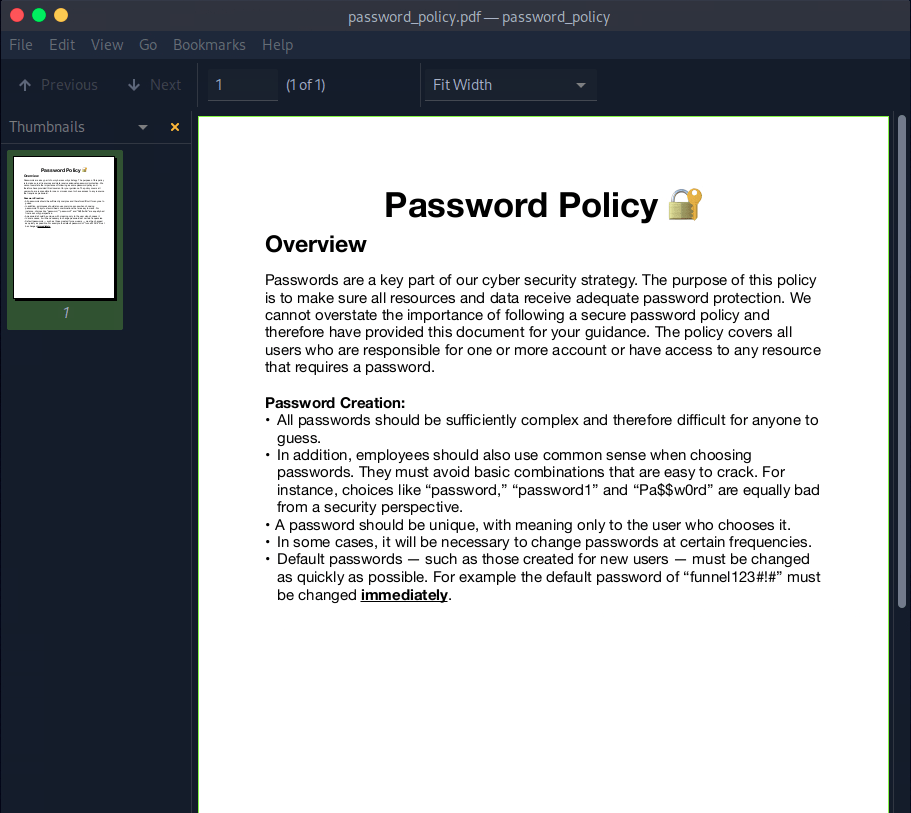The width and height of the screenshot is (911, 813).
Task: Open the Edit menu
Action: 62,45
